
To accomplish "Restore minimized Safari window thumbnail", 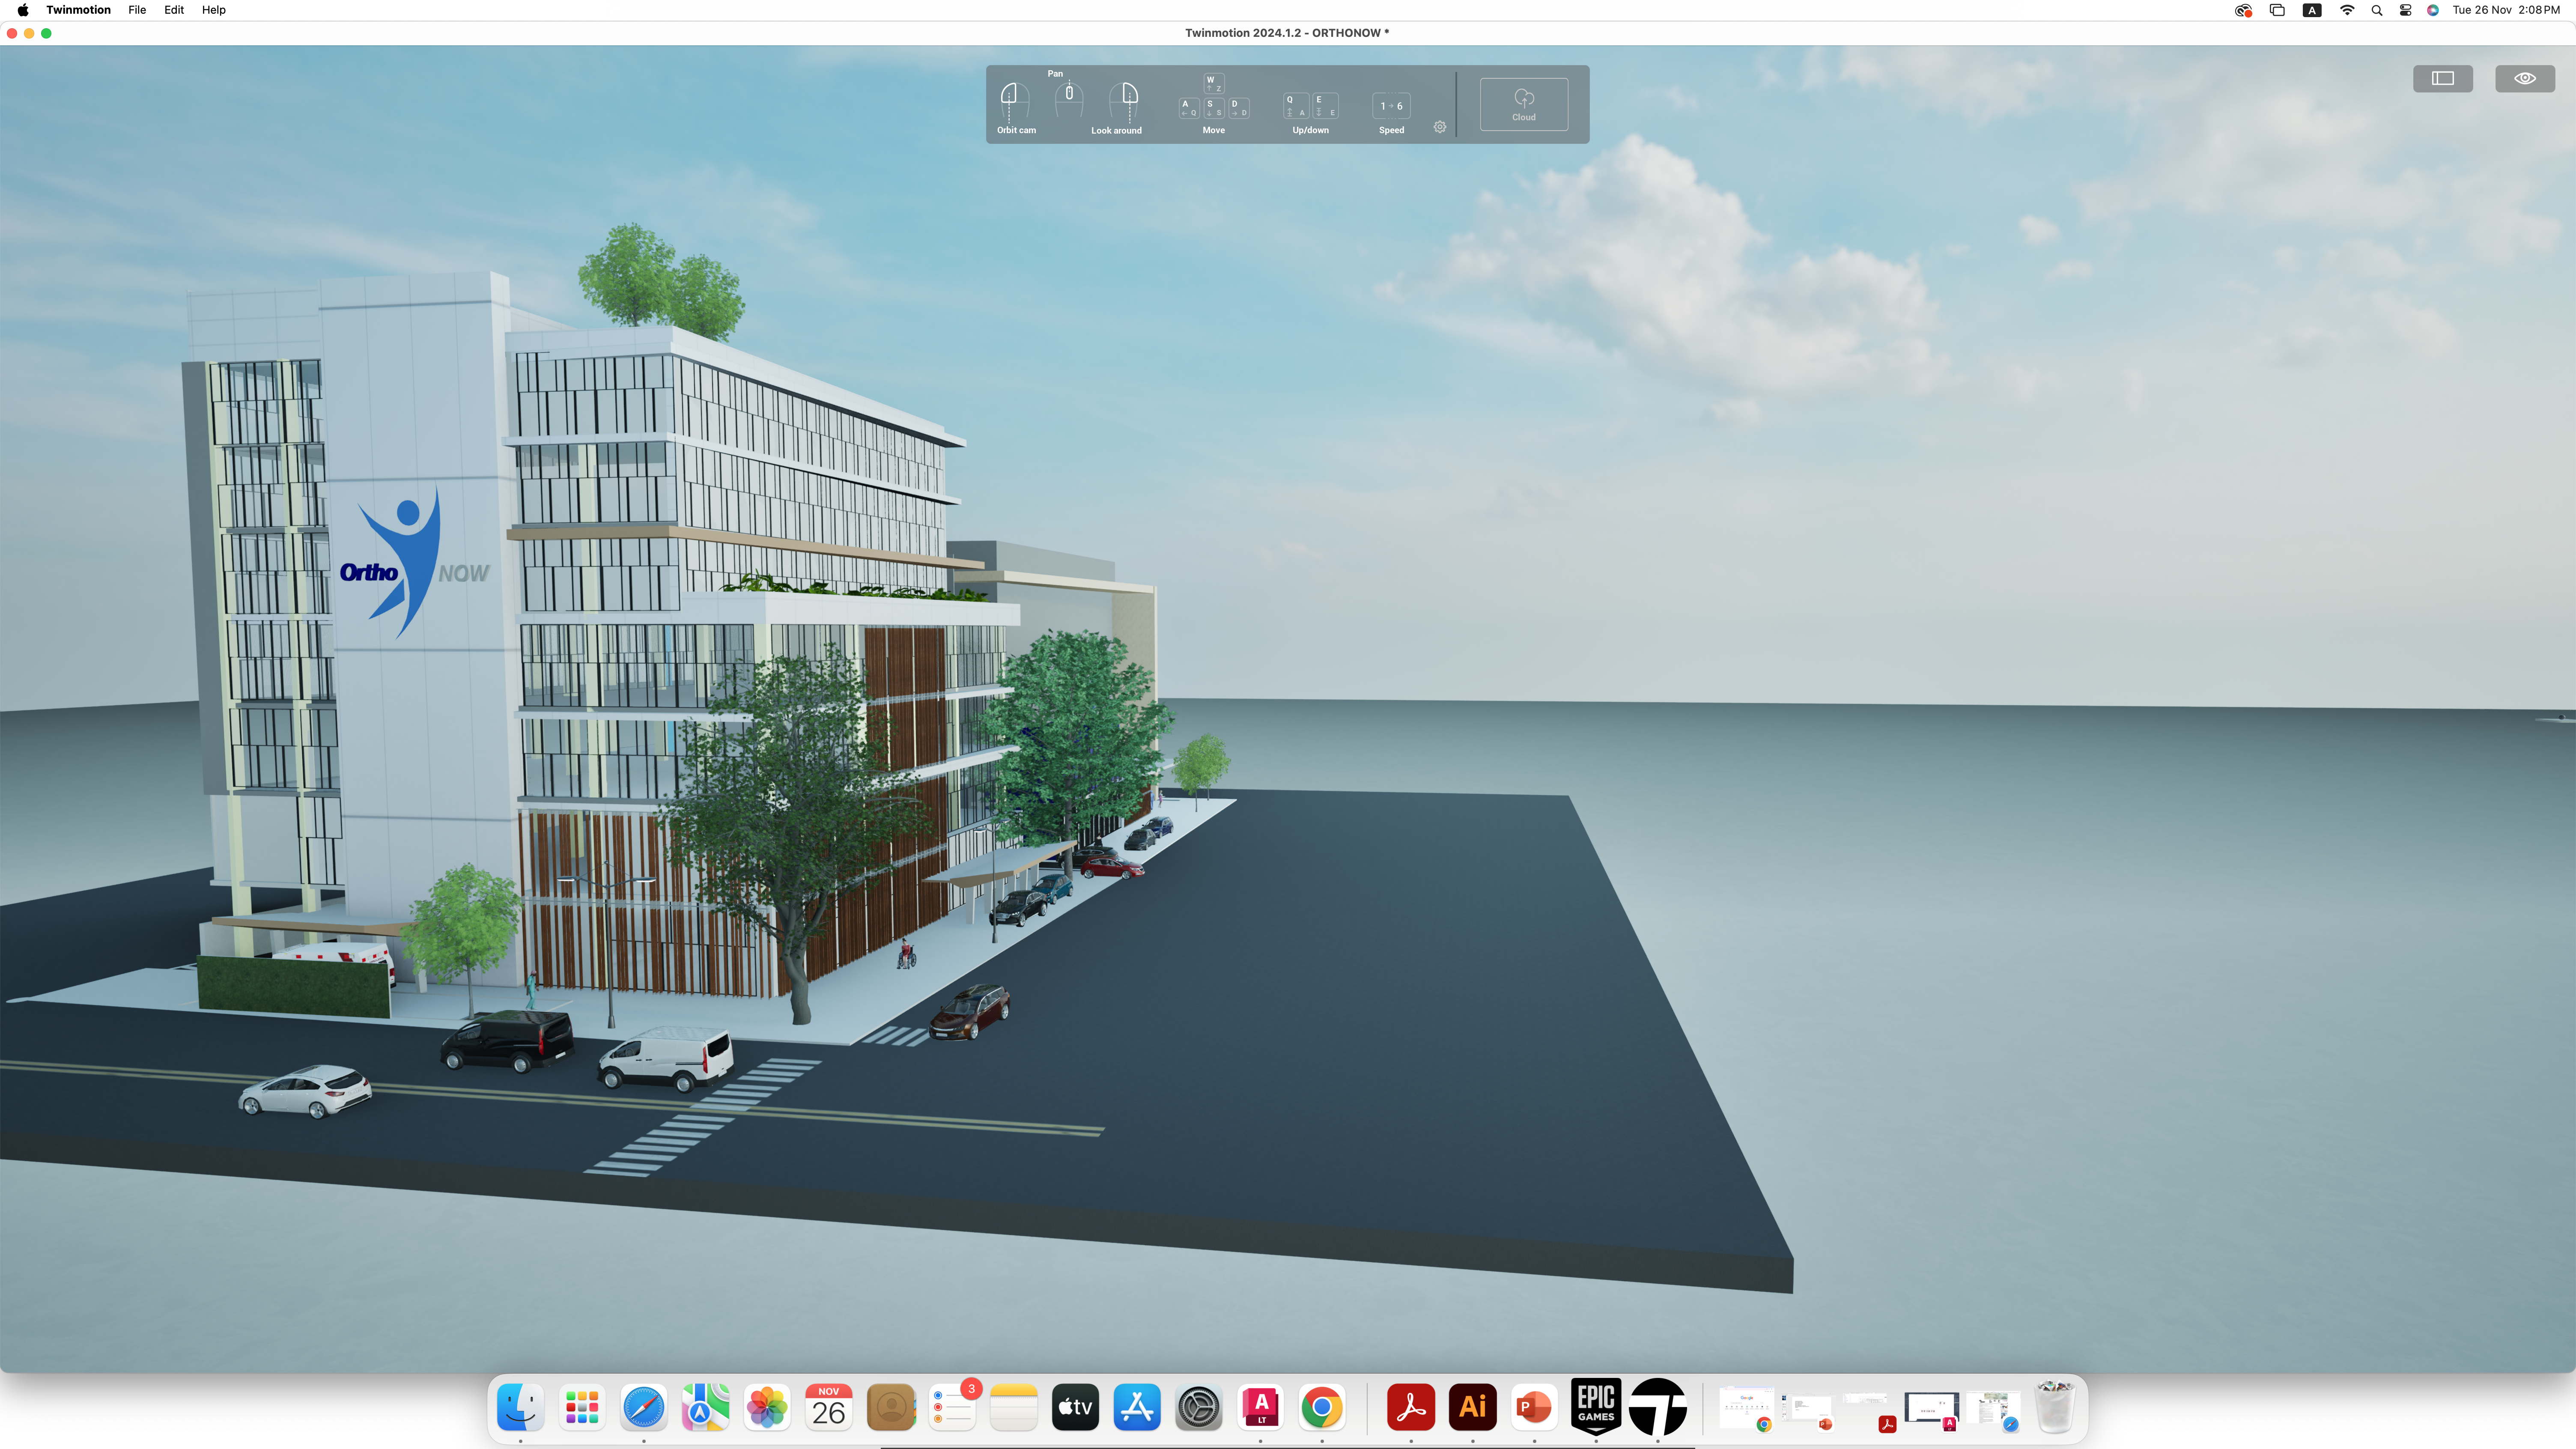I will tap(1993, 1410).
